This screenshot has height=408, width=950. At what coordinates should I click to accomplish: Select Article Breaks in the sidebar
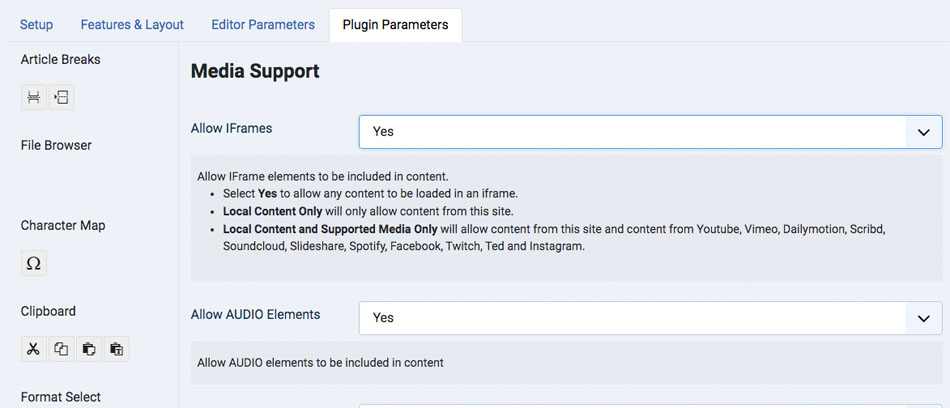coord(61,59)
